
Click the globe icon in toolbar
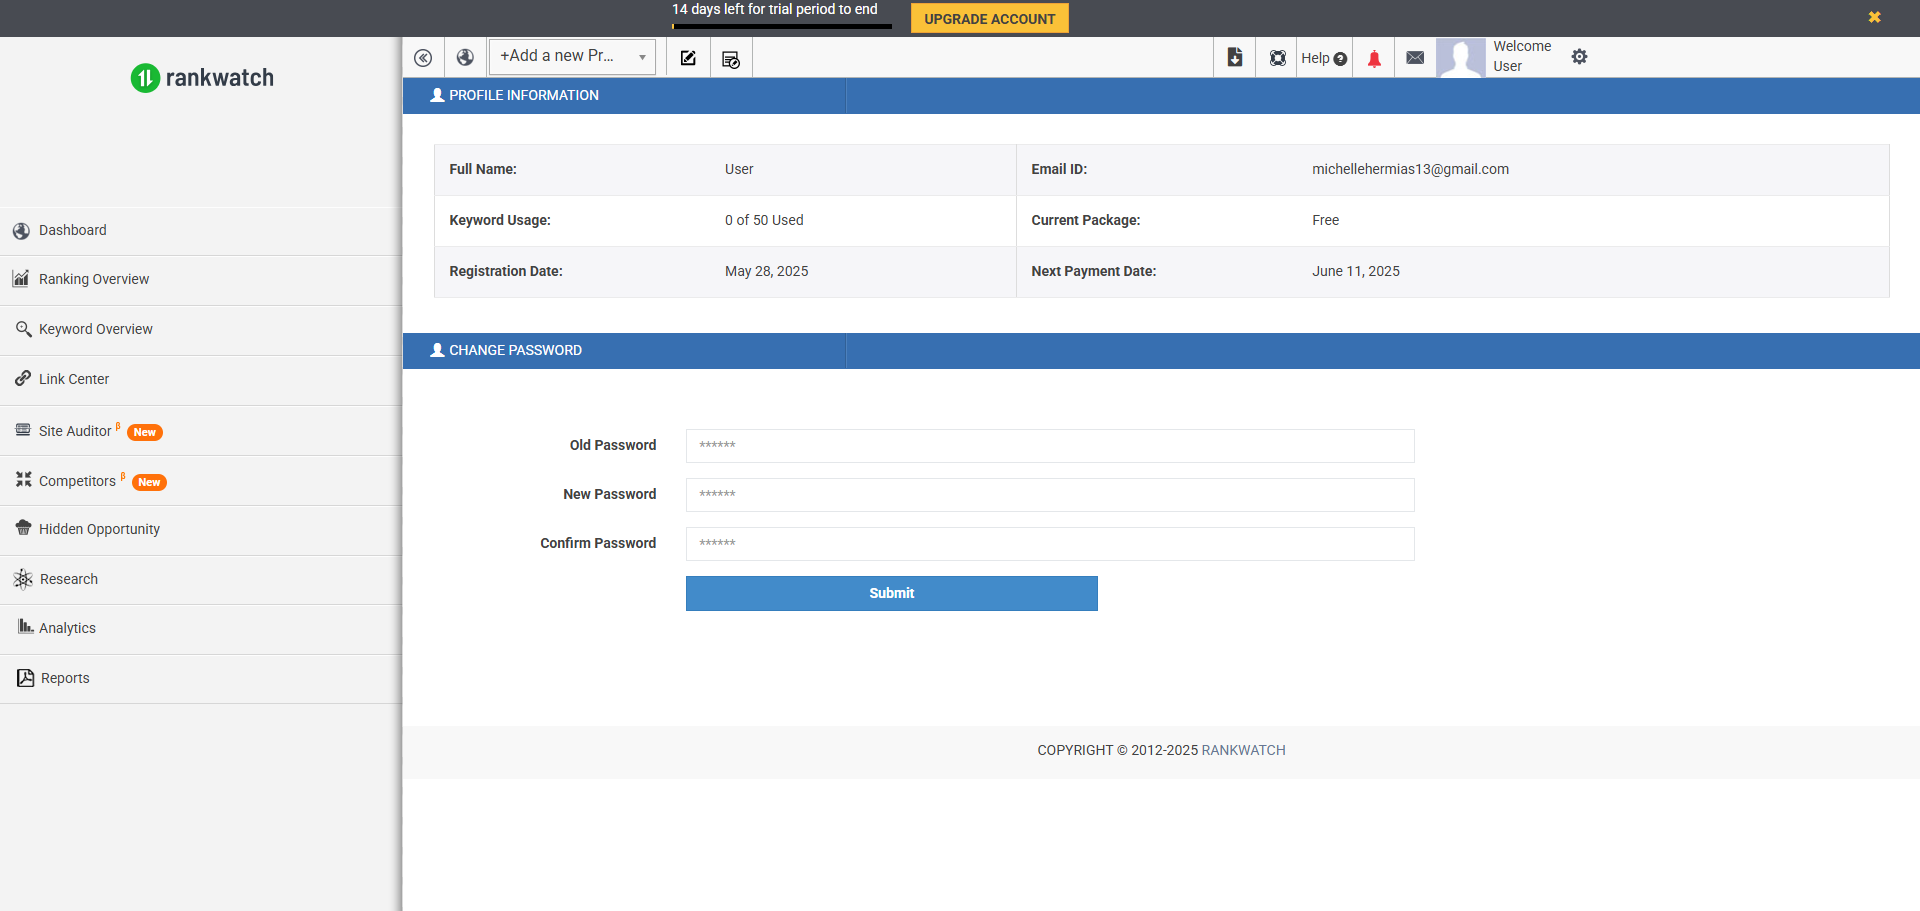[x=465, y=58]
